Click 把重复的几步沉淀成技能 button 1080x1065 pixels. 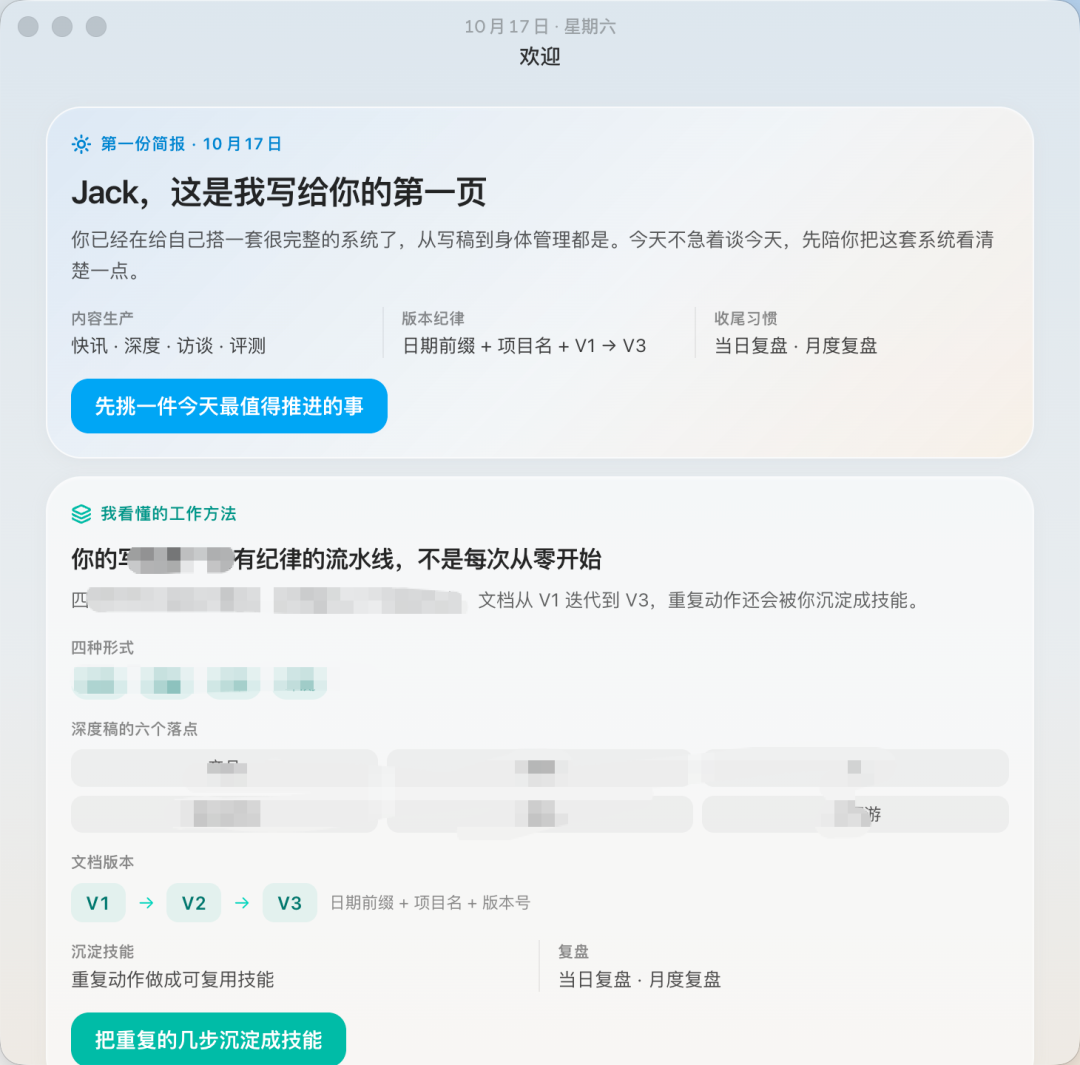click(x=208, y=1039)
